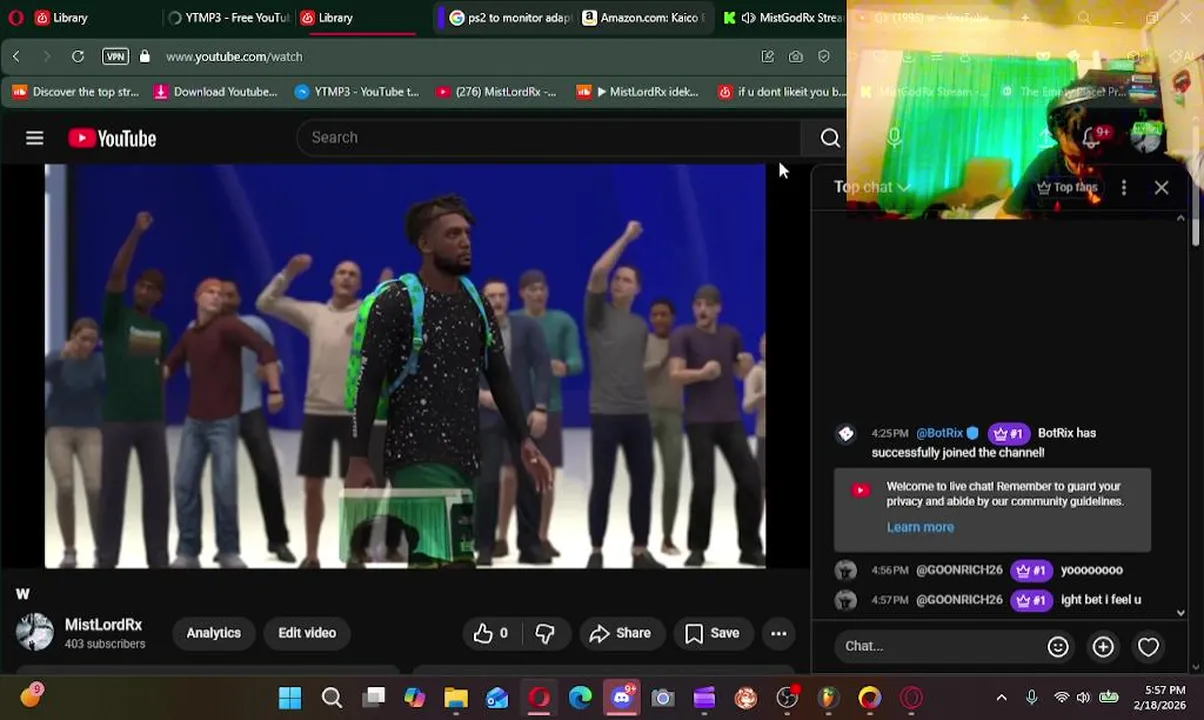The image size is (1204, 720).
Task: Open if u dont likeit you b... bookmark
Action: (x=782, y=92)
